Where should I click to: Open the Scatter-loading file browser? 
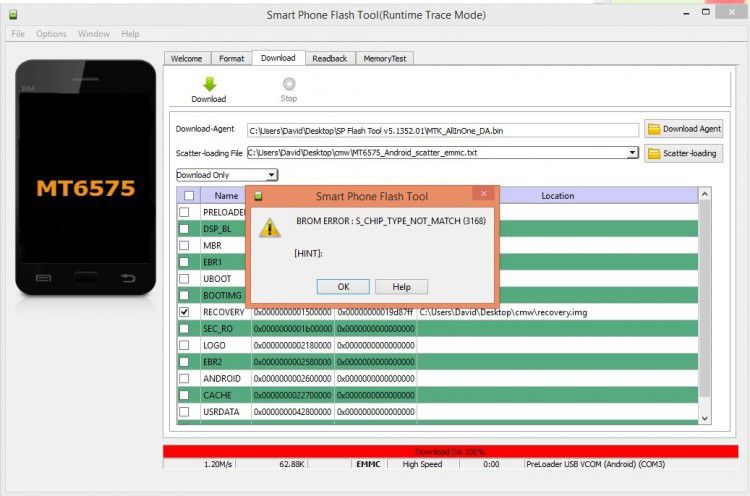click(684, 153)
